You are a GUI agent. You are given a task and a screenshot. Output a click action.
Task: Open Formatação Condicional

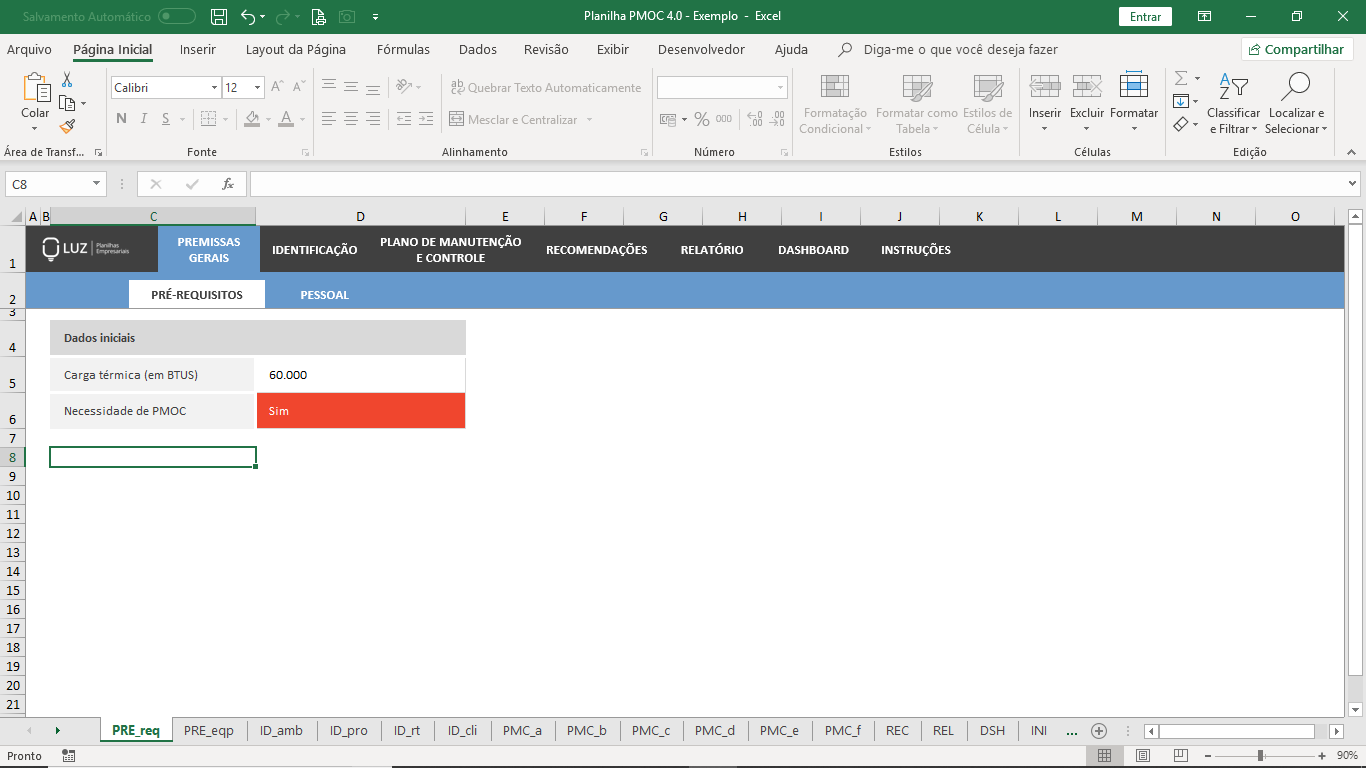(835, 104)
